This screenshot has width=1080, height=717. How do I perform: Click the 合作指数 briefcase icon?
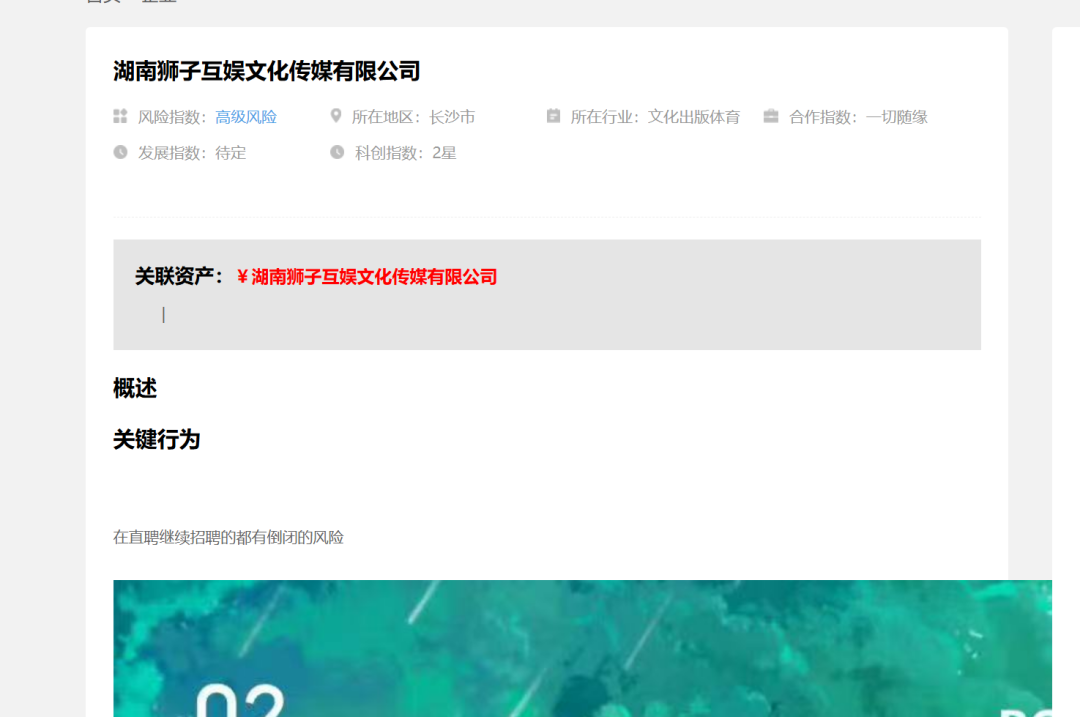click(x=770, y=115)
